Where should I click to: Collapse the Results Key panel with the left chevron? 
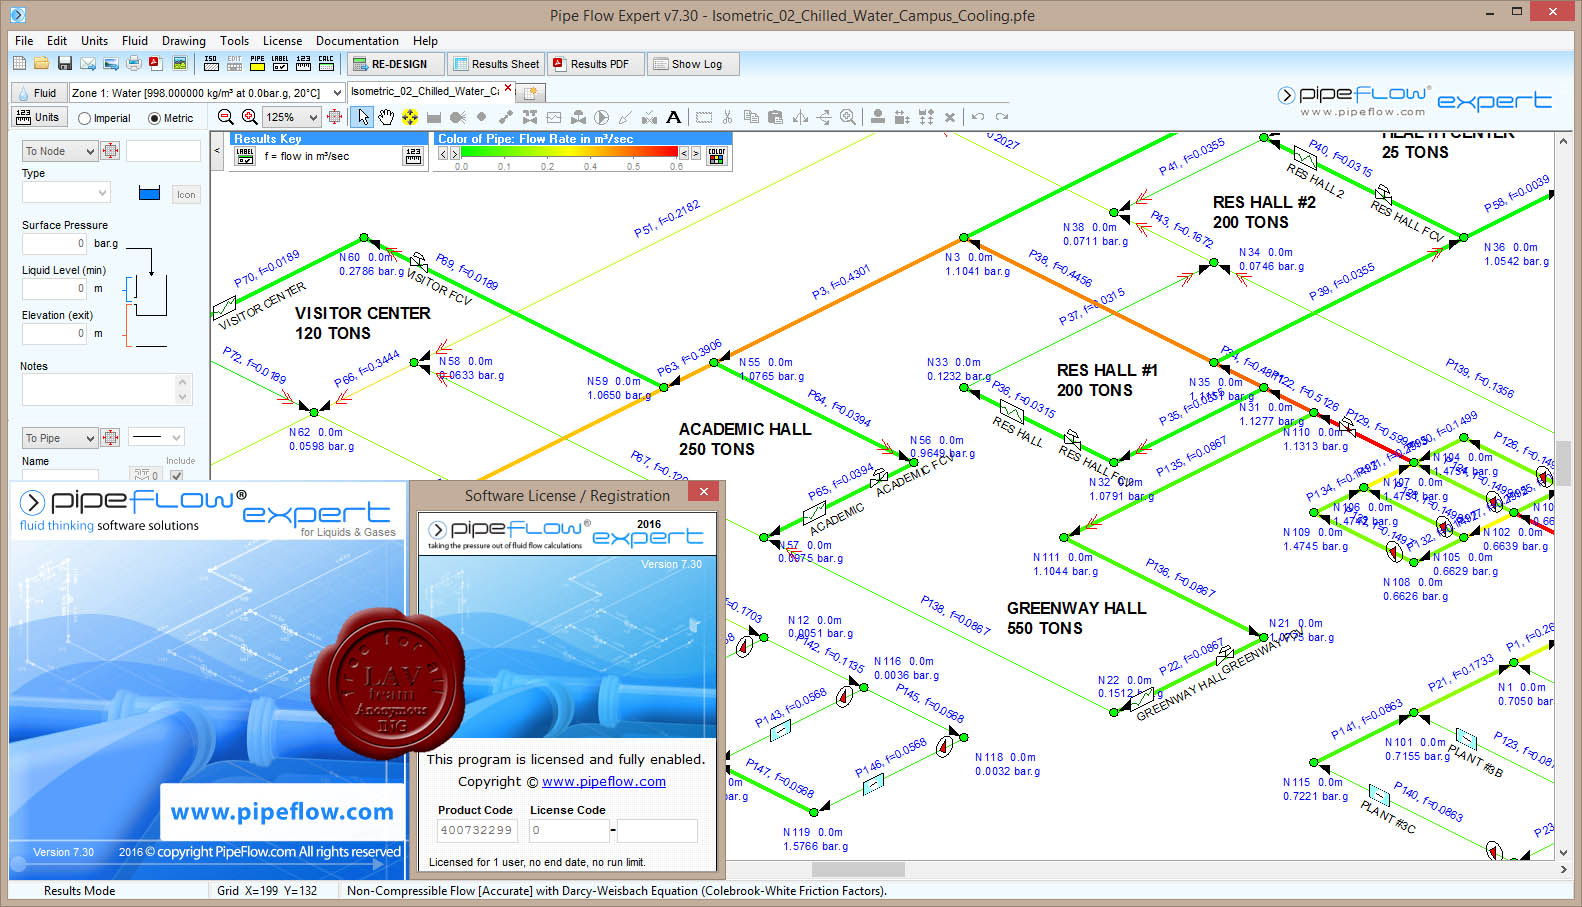click(x=217, y=151)
